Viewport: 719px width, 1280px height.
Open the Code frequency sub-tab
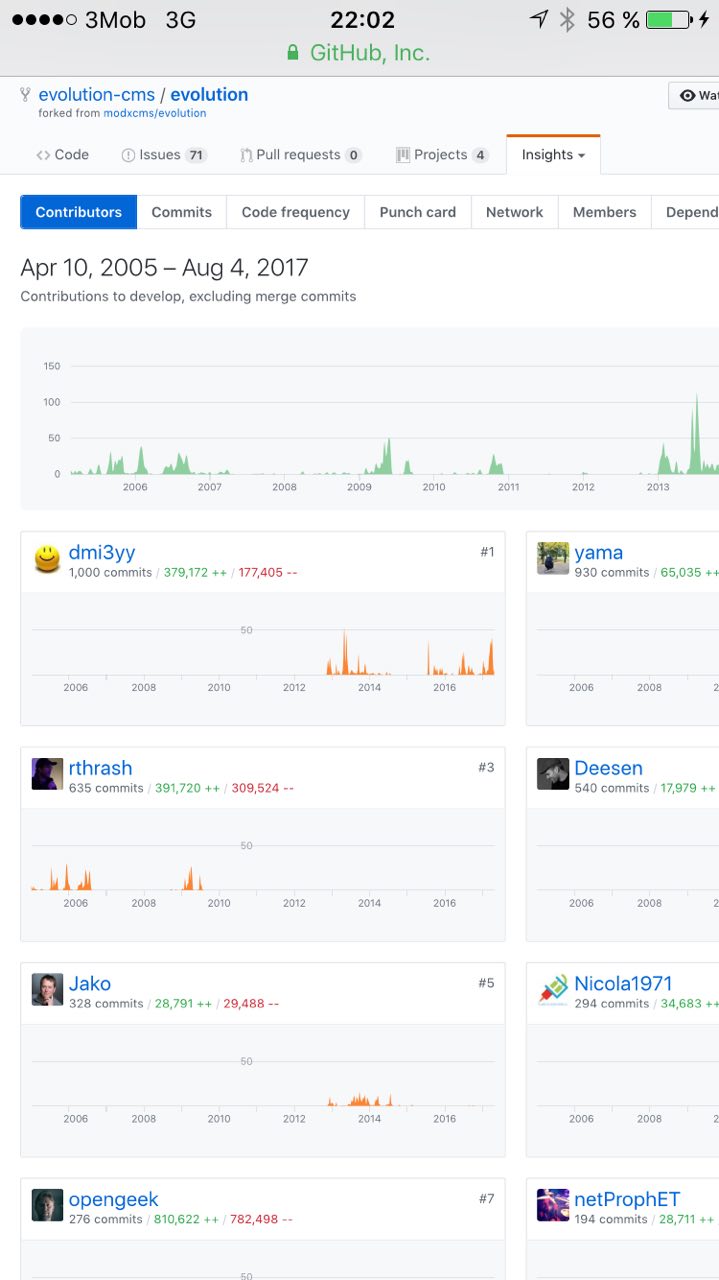296,212
